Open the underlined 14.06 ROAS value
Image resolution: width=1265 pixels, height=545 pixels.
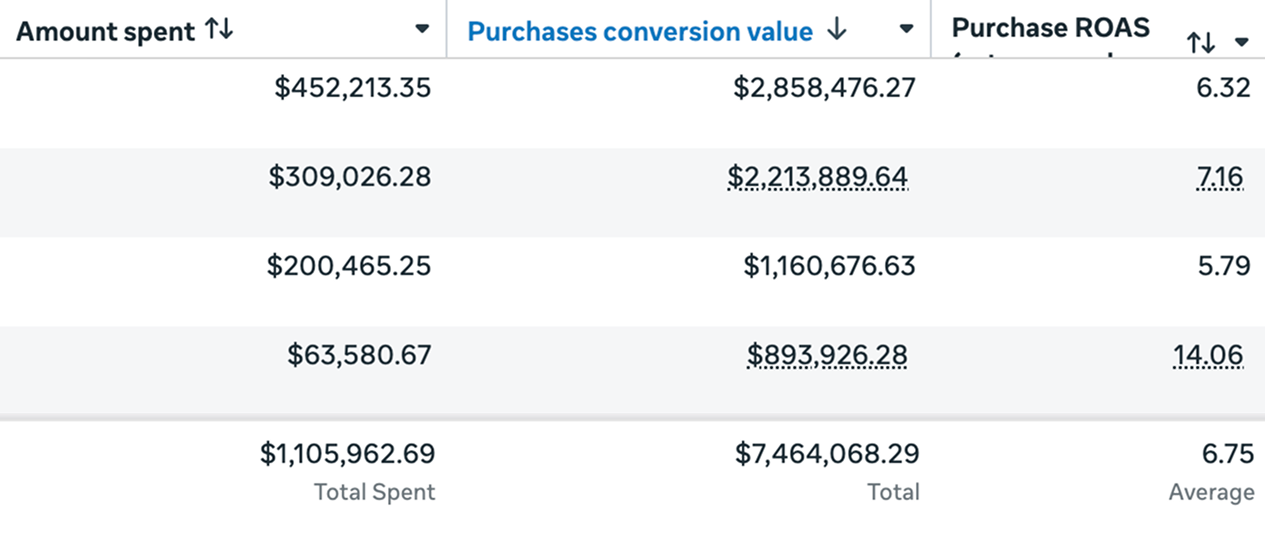click(1208, 355)
